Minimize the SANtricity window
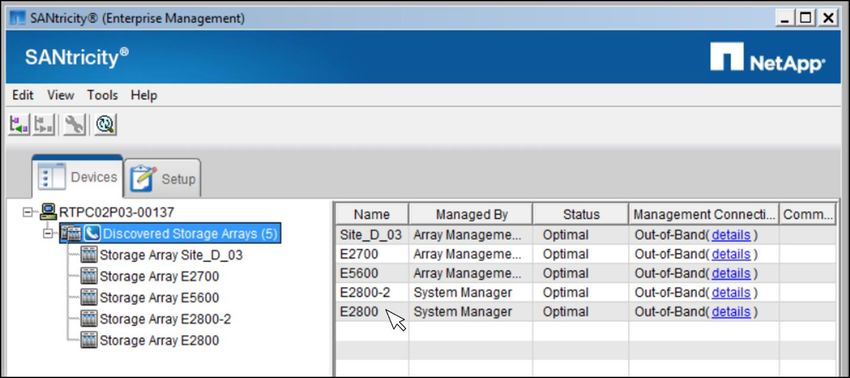850x378 pixels. (784, 18)
